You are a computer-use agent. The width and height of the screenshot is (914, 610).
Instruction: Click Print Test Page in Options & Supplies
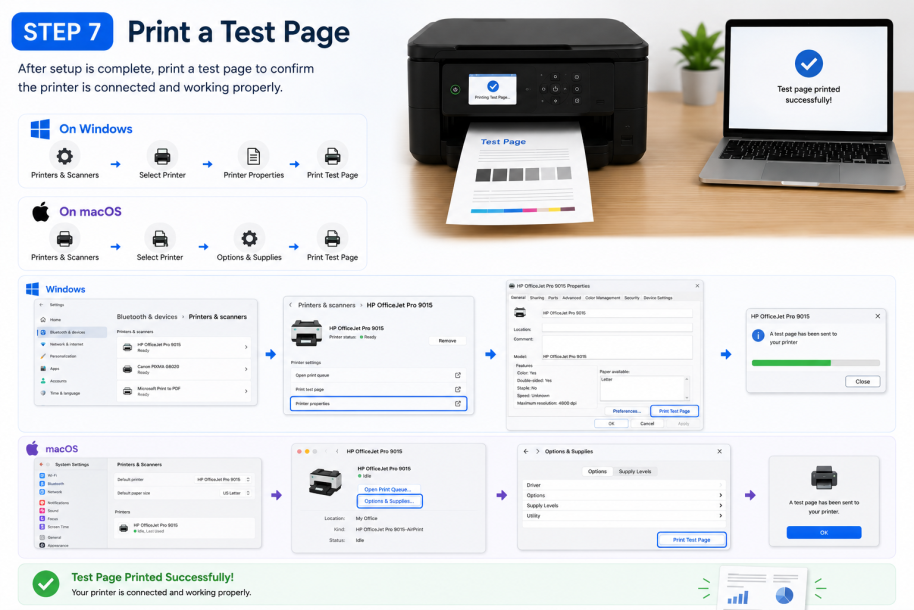coord(691,540)
